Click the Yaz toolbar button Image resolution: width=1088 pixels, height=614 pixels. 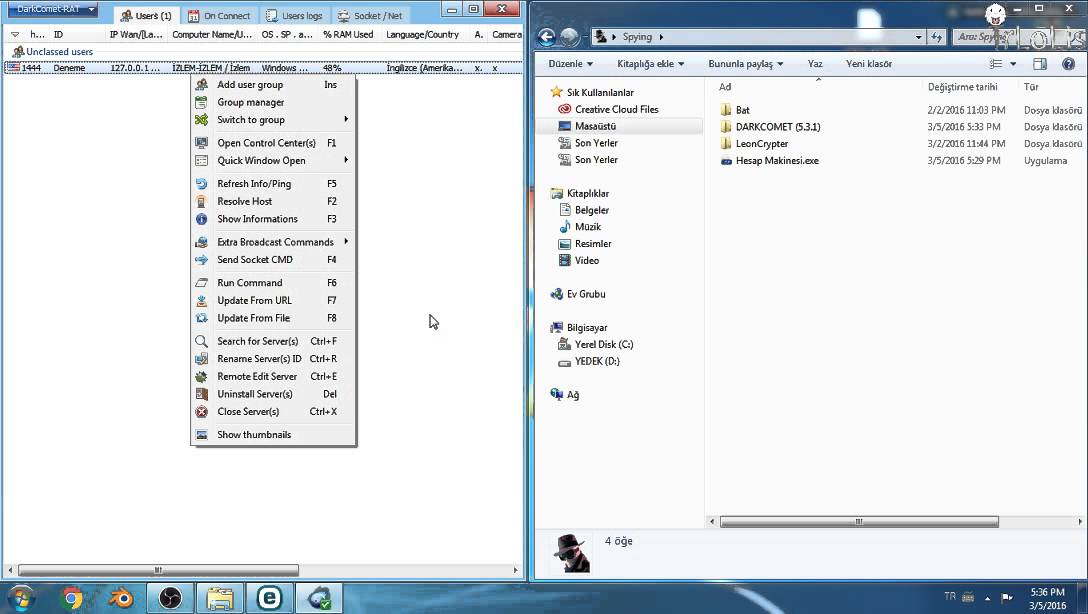click(815, 64)
